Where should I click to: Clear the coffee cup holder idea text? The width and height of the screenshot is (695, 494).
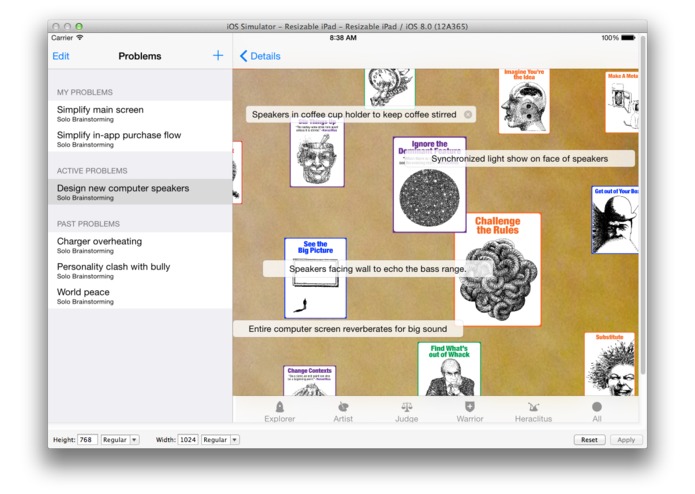pos(468,115)
